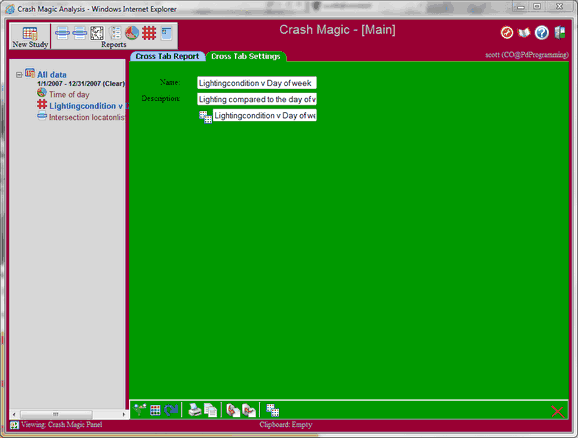This screenshot has width=578, height=438.
Task: Click the right scroll arrow in tree panel
Action: point(123,414)
